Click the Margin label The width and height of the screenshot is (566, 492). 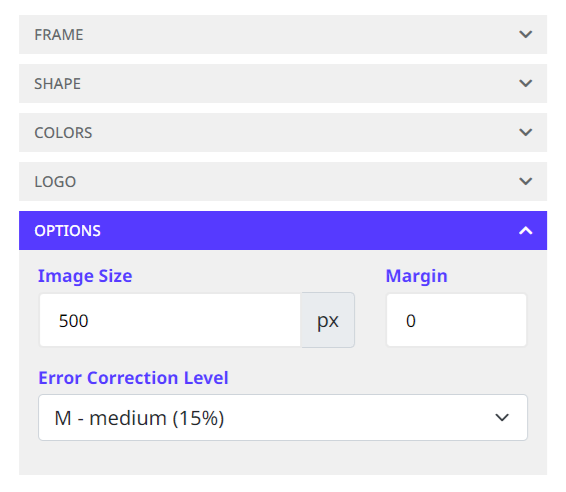[417, 276]
